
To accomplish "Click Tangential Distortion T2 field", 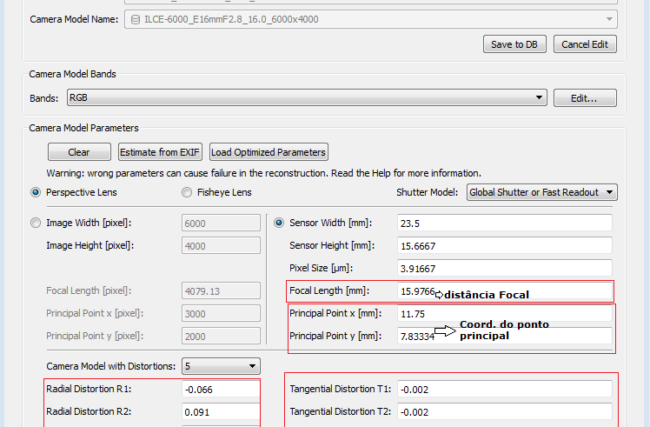I will pos(504,412).
